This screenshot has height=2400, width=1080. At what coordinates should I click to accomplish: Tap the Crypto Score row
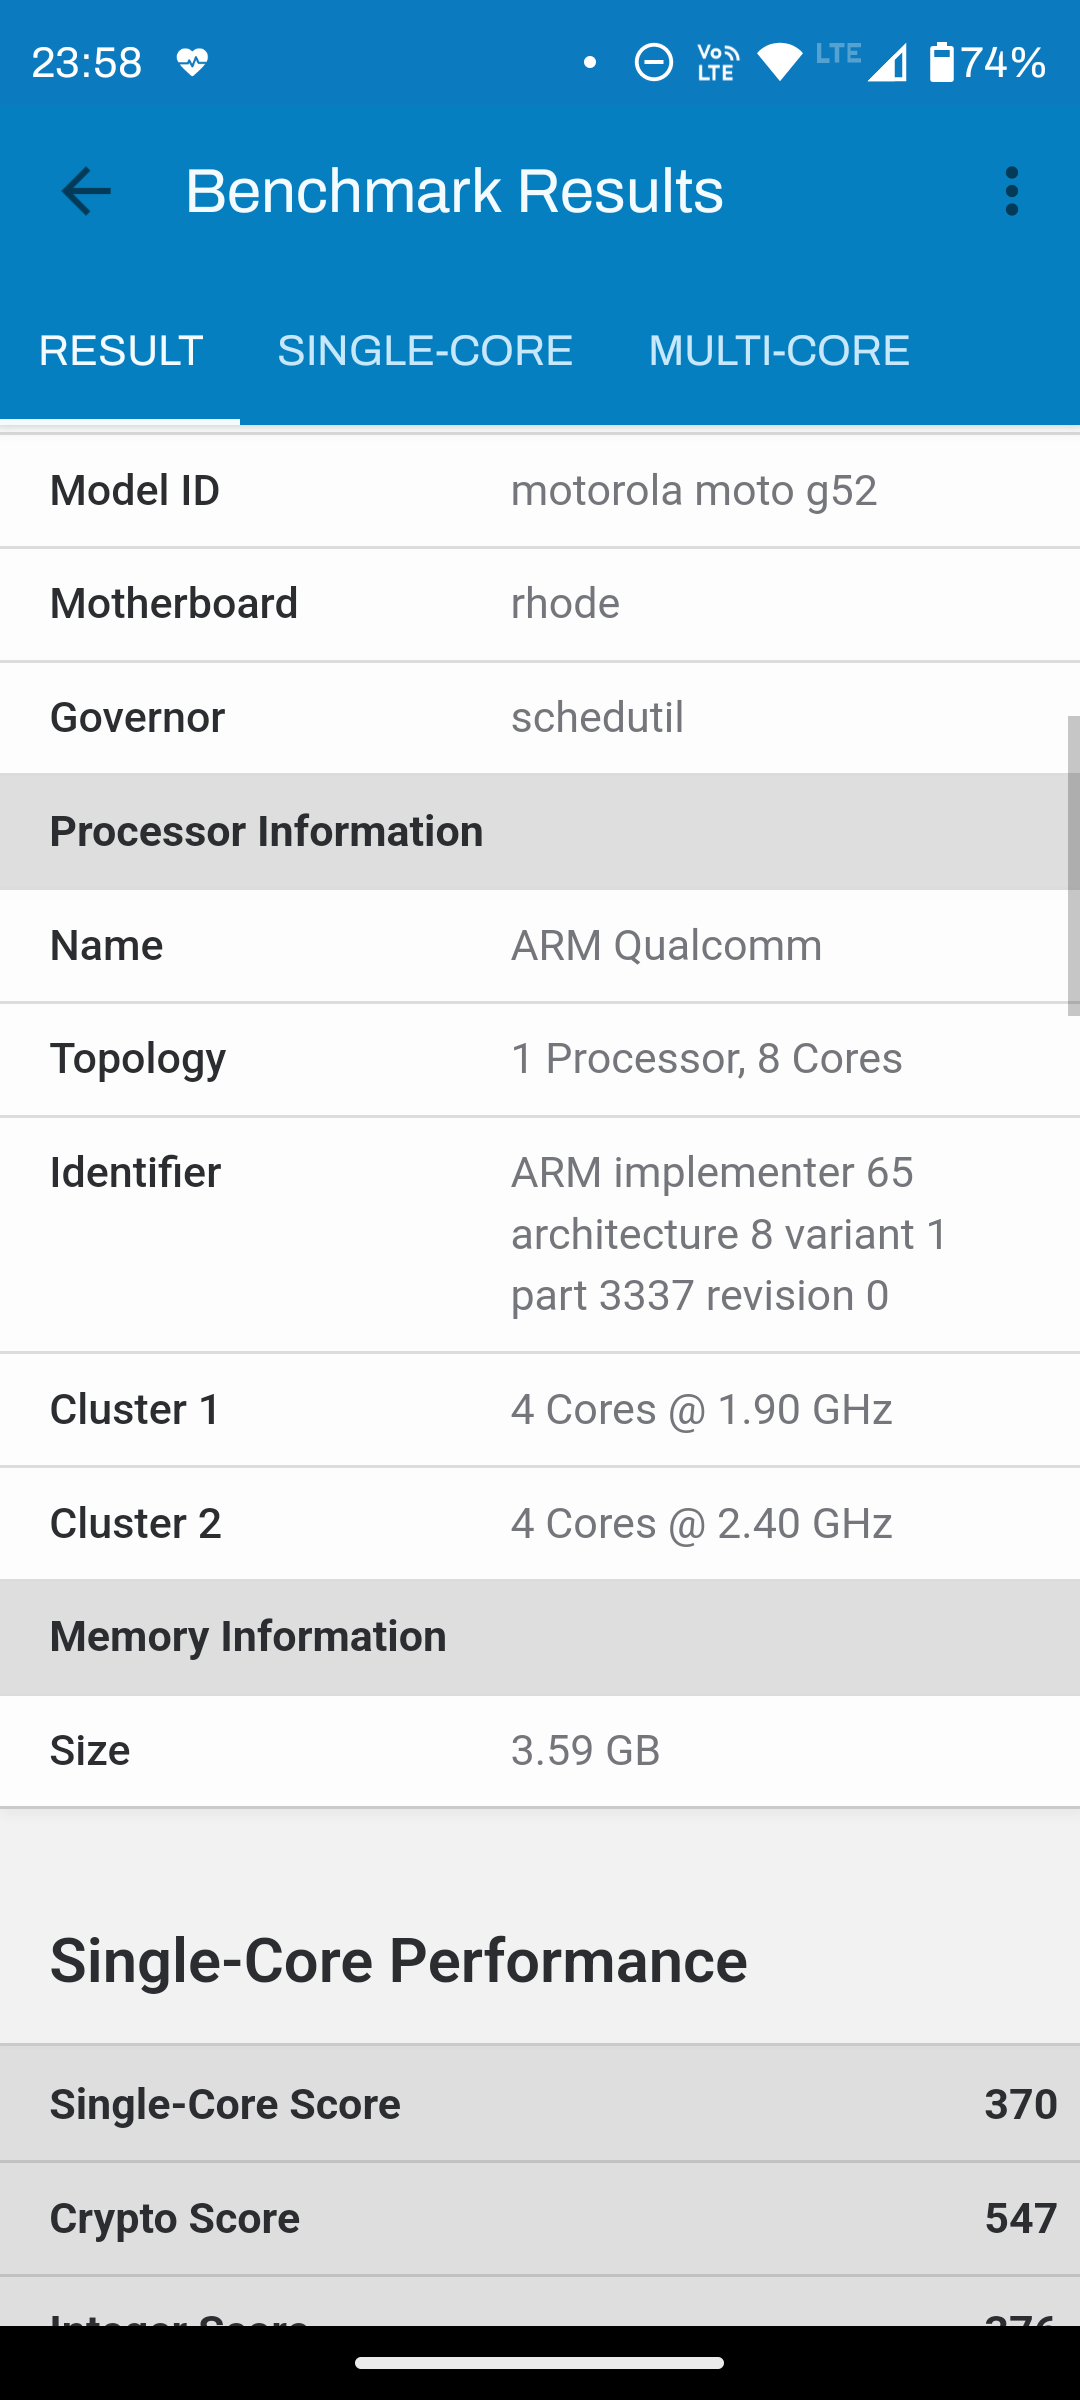[540, 2218]
